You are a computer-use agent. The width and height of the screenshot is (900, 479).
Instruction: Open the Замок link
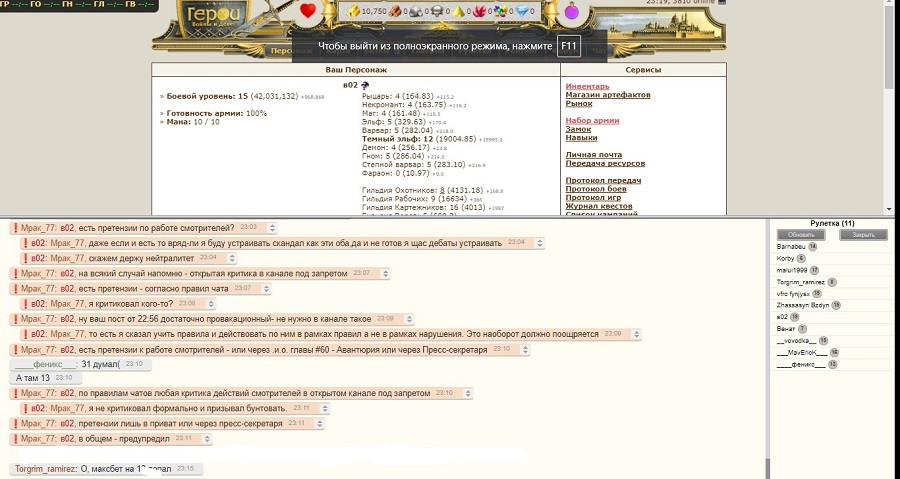[x=578, y=129]
